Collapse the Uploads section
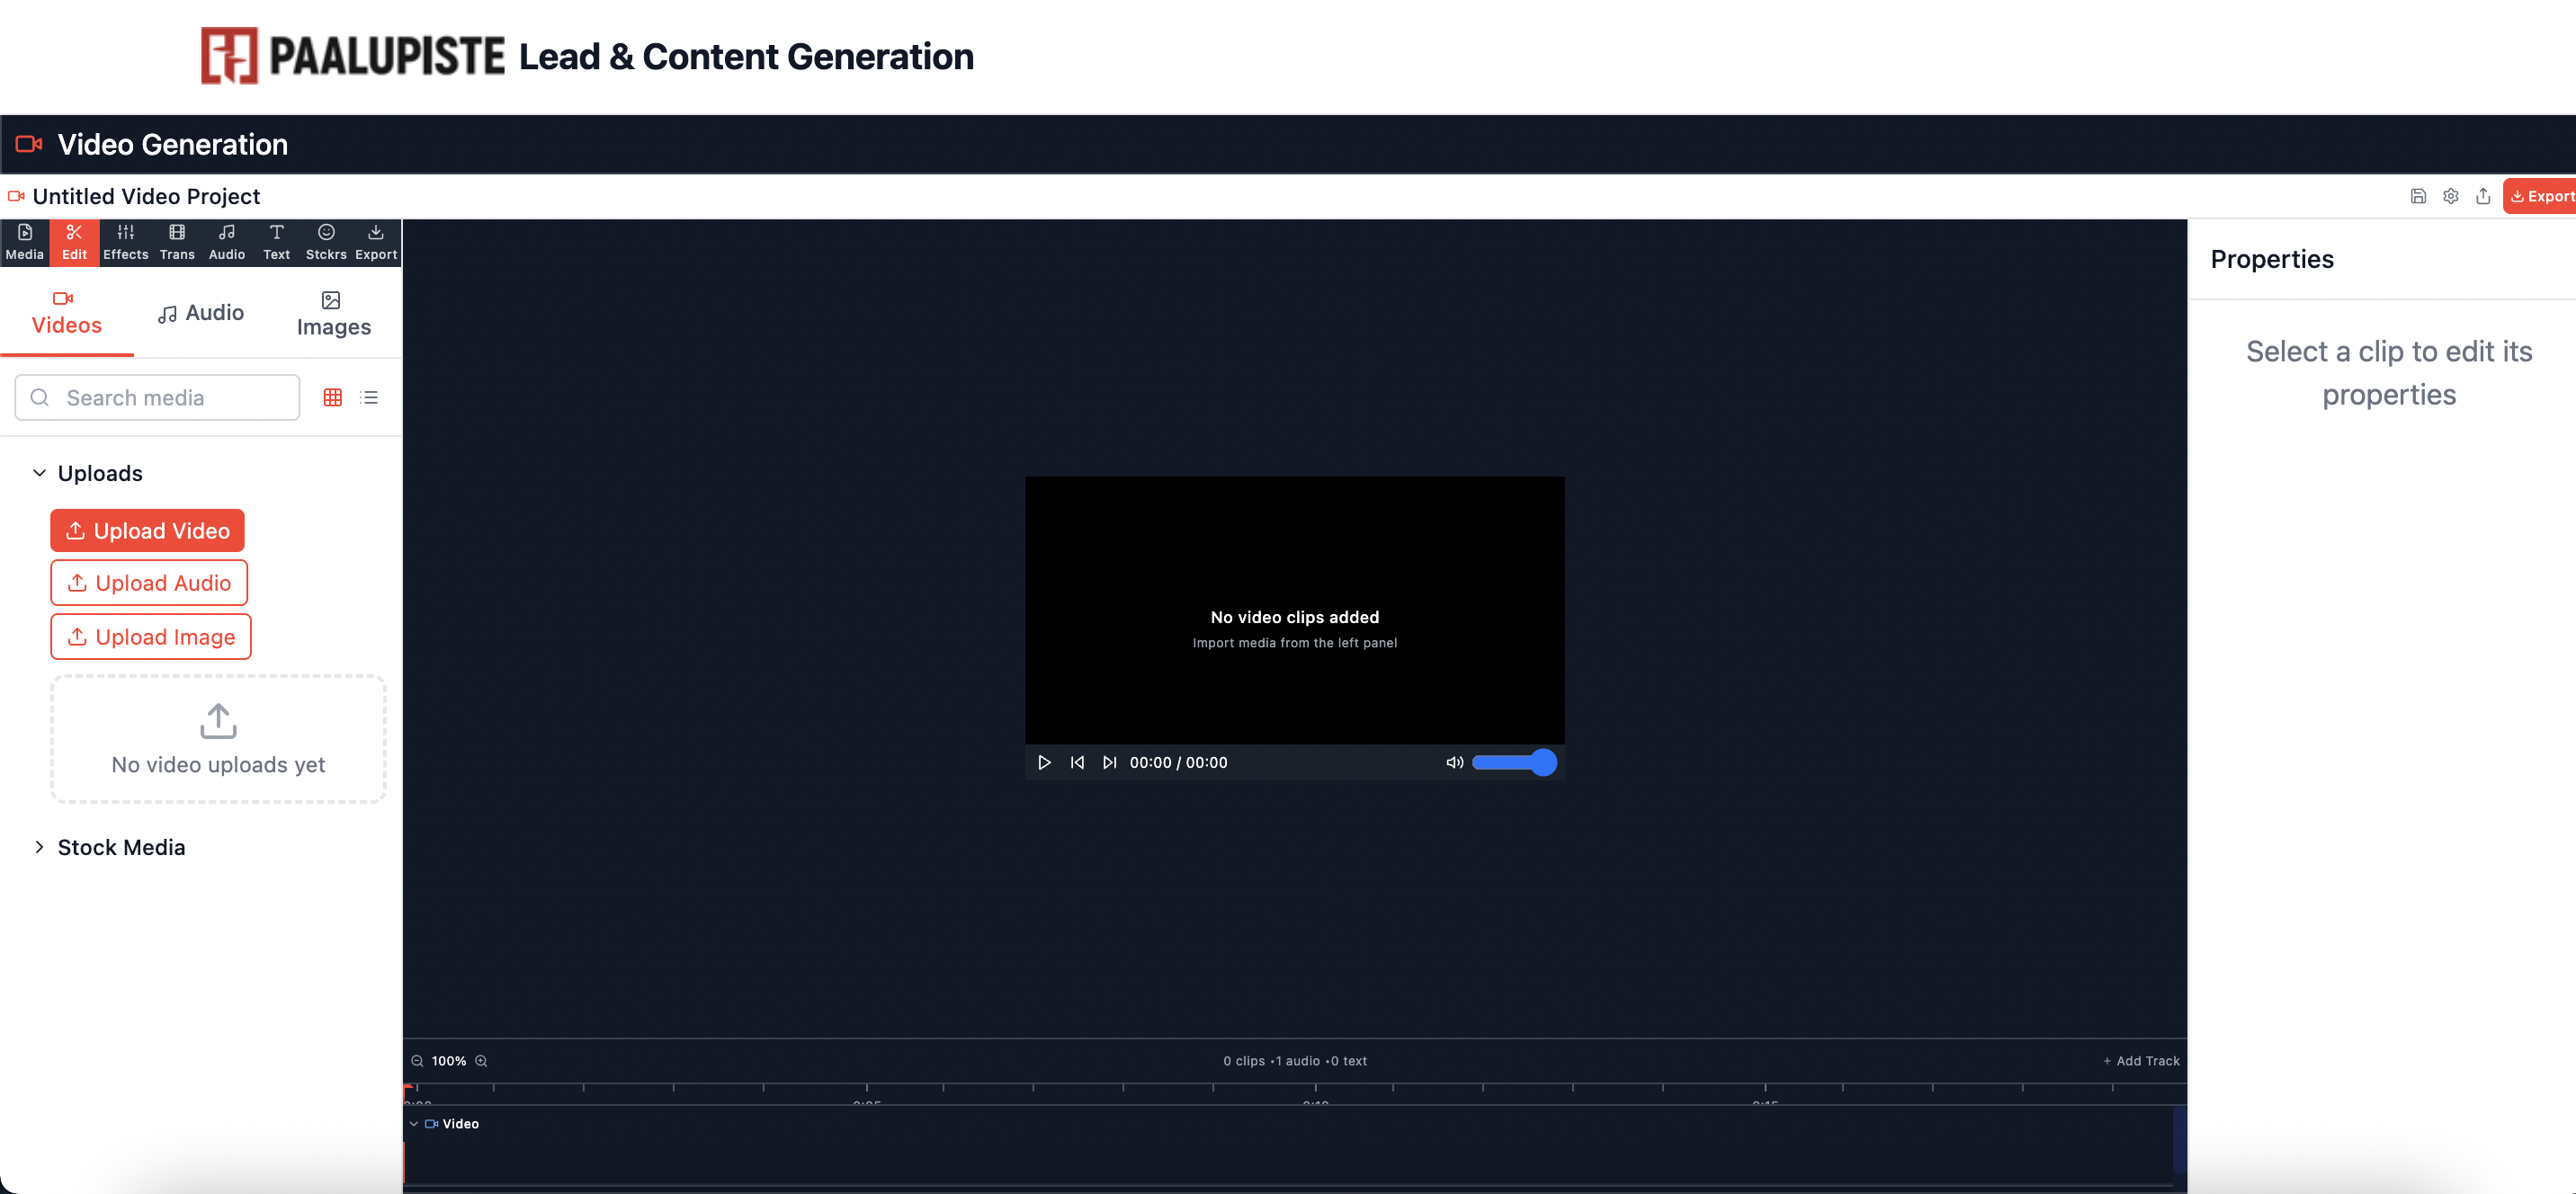This screenshot has width=2576, height=1194. point(89,473)
